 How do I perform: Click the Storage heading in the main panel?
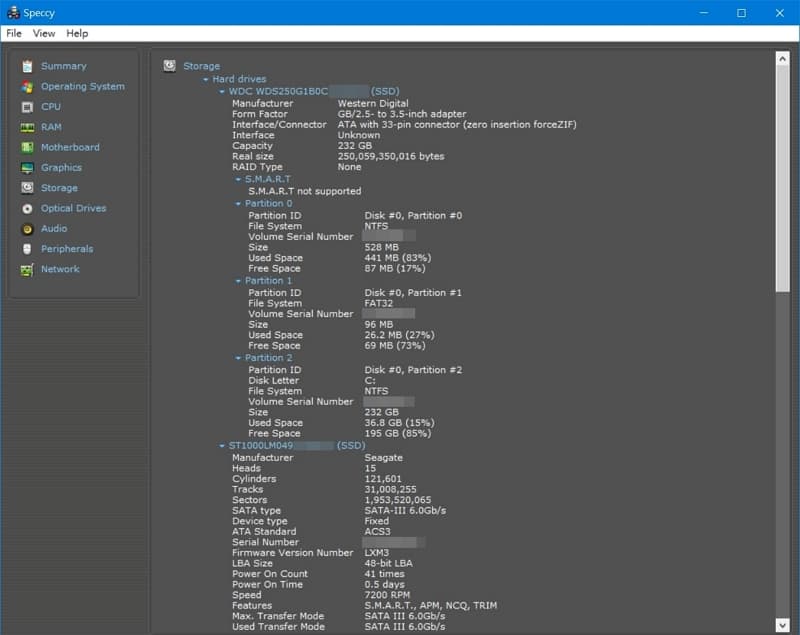[202, 66]
